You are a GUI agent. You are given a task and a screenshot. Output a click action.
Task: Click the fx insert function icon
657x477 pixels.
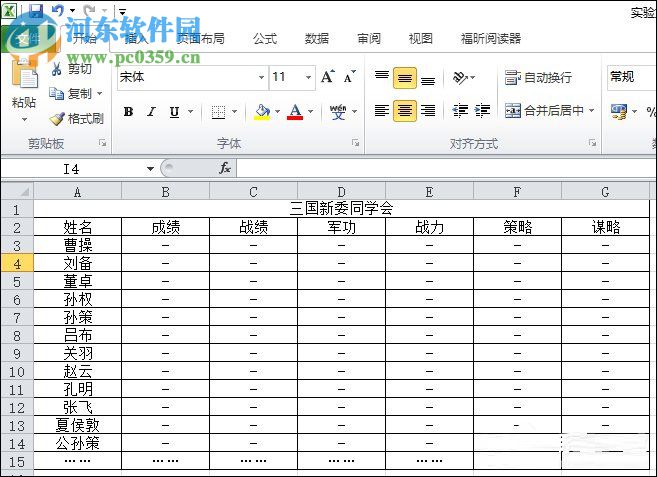225,169
